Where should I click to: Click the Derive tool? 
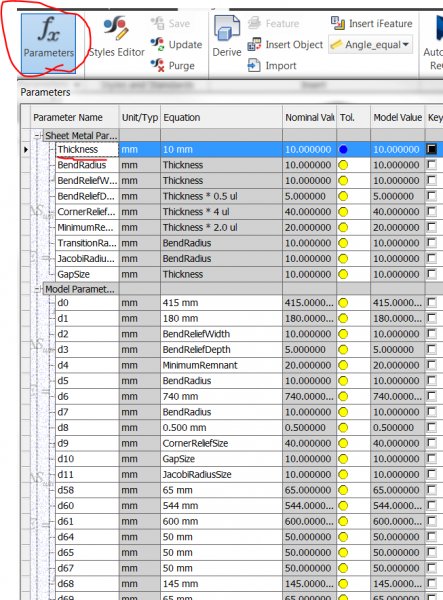coord(227,36)
